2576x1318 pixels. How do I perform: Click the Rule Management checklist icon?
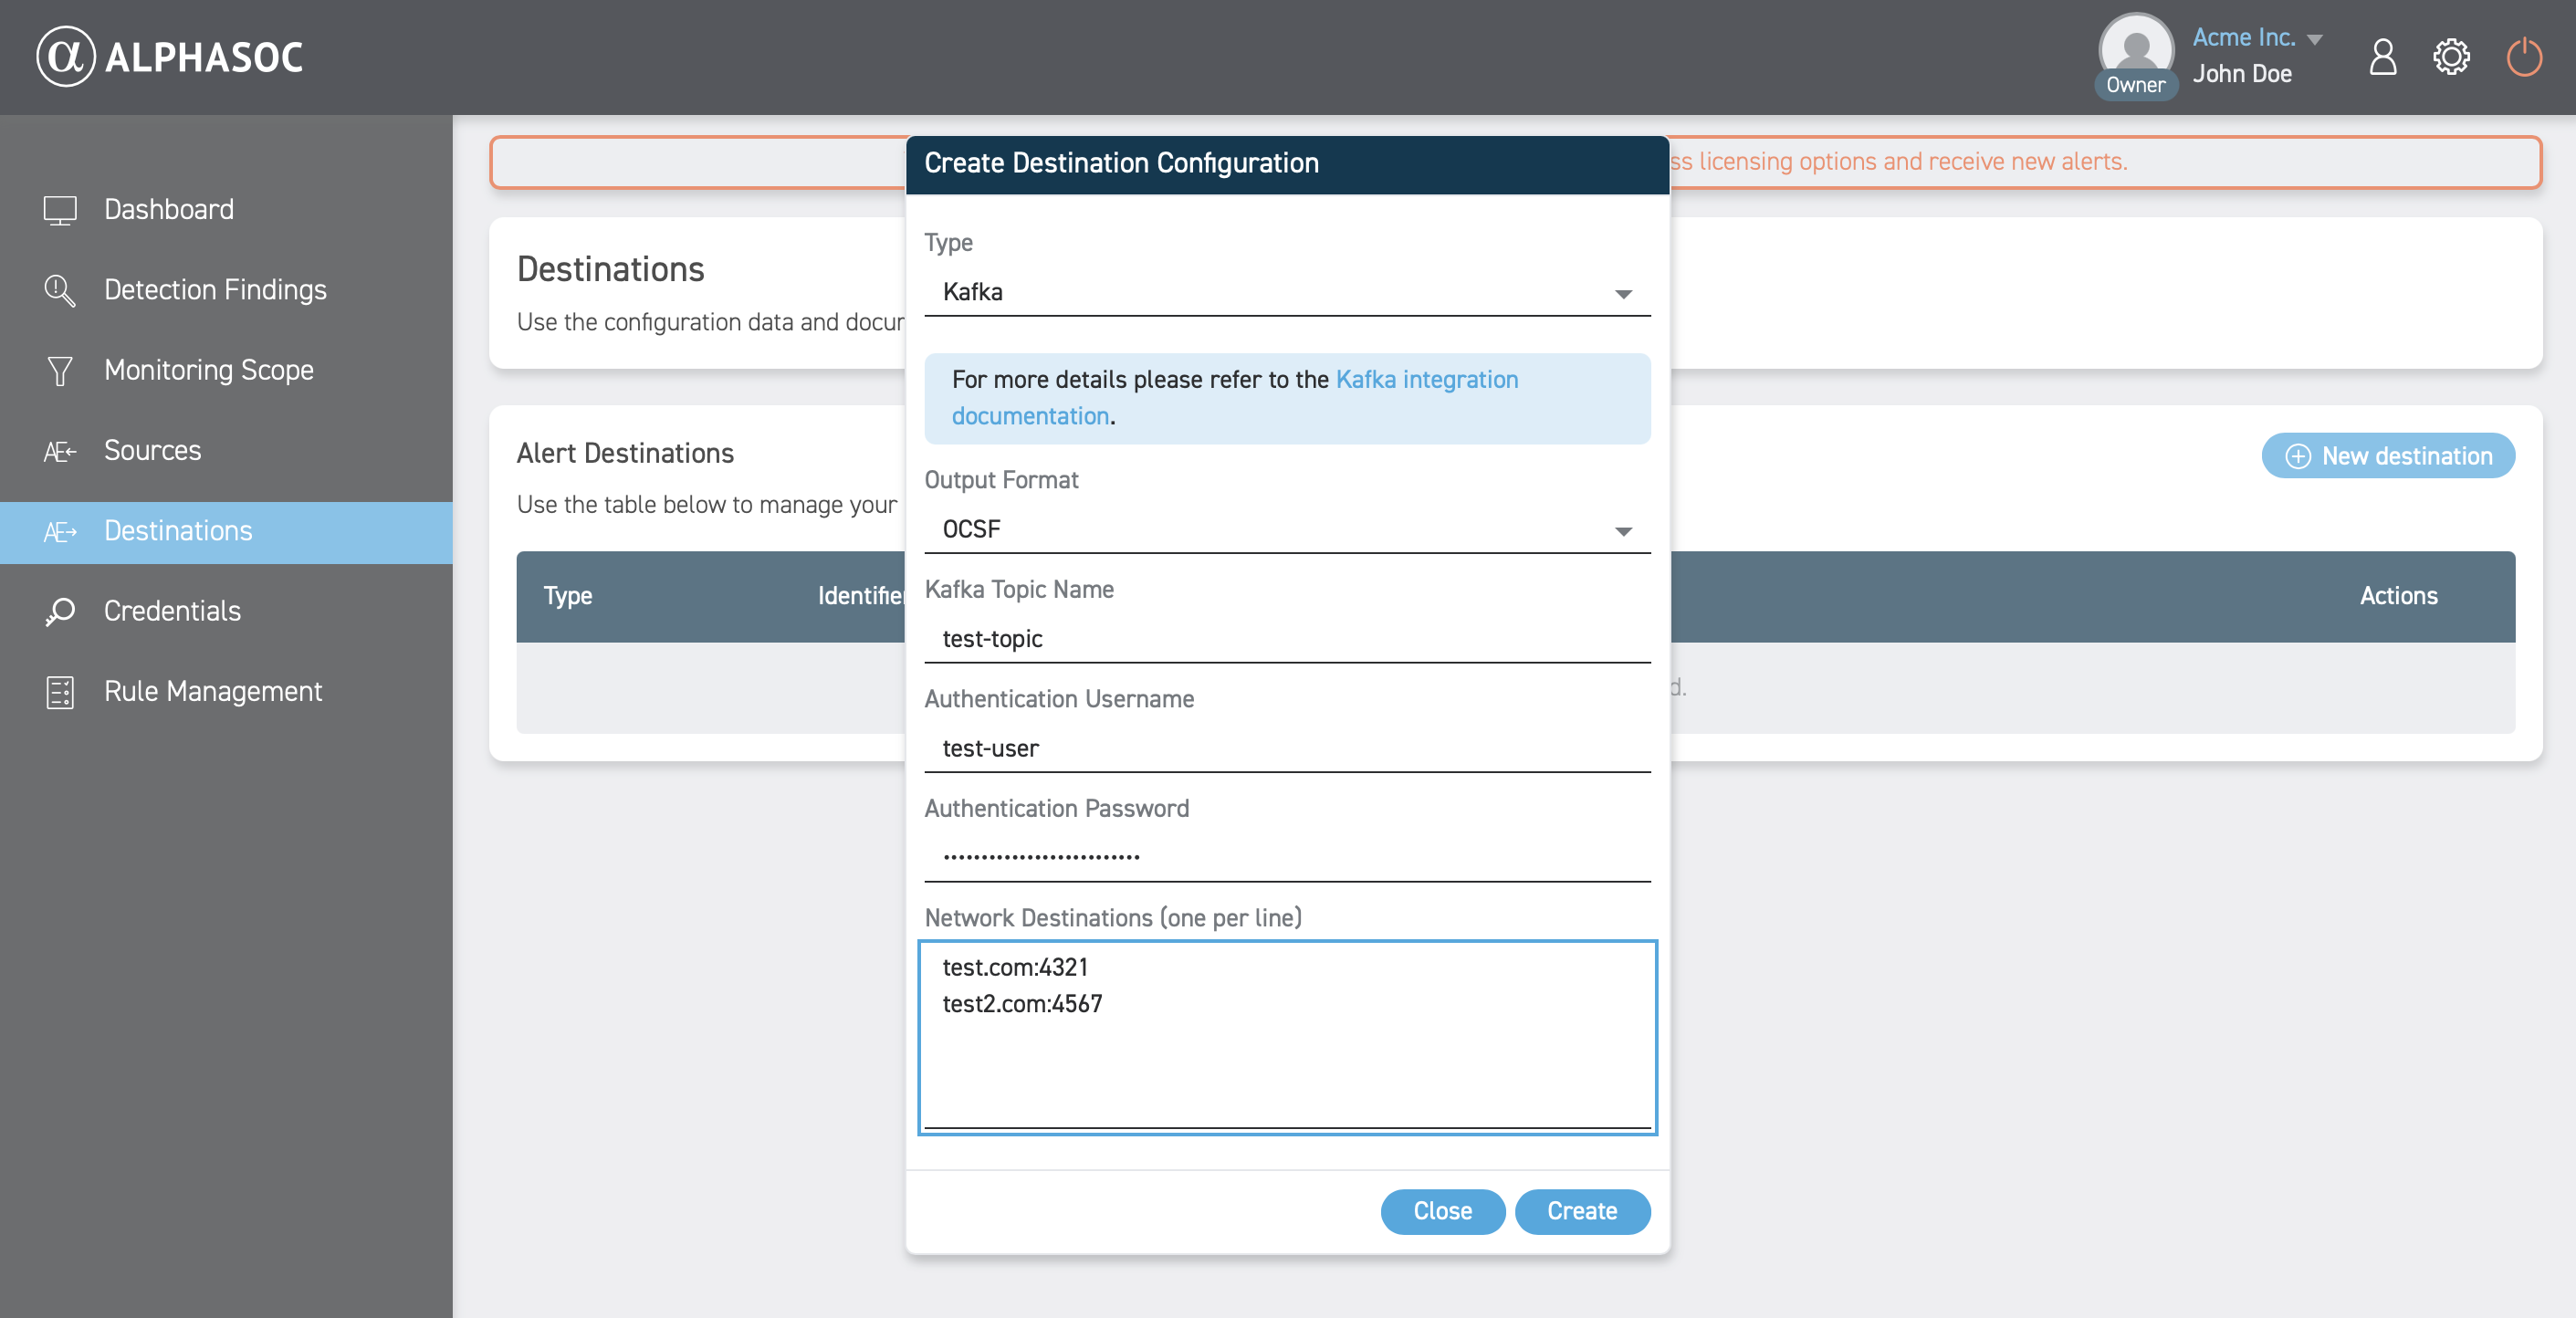pos(60,692)
